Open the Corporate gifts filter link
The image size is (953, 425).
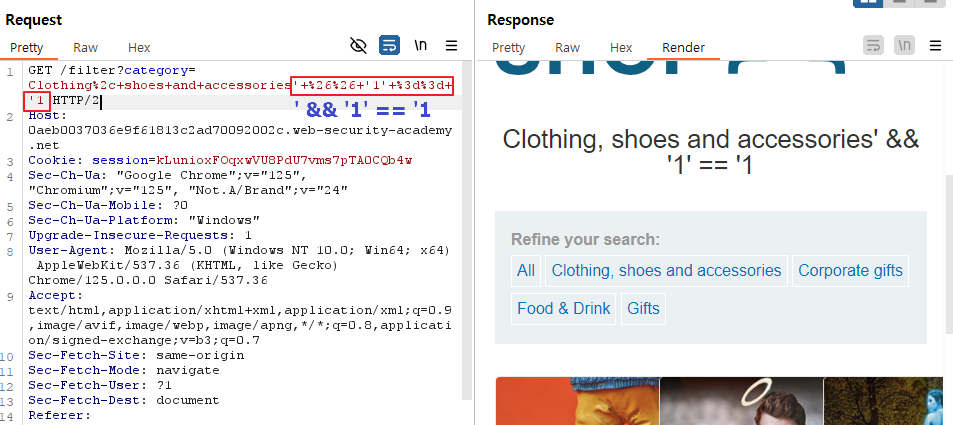point(850,271)
